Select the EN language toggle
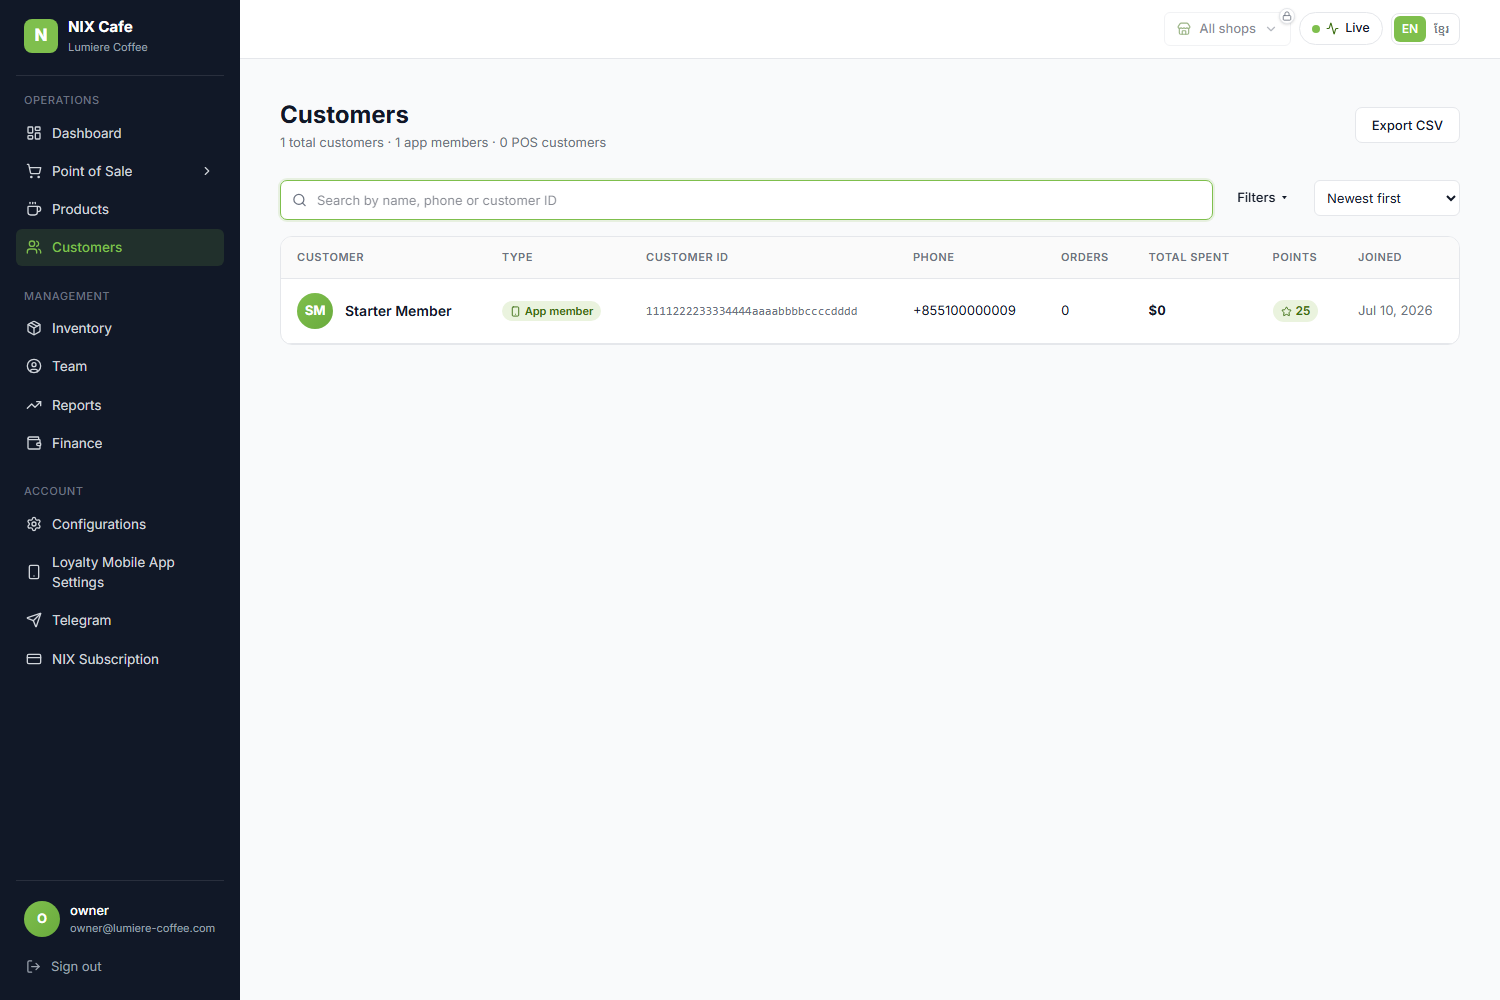 [x=1410, y=29]
